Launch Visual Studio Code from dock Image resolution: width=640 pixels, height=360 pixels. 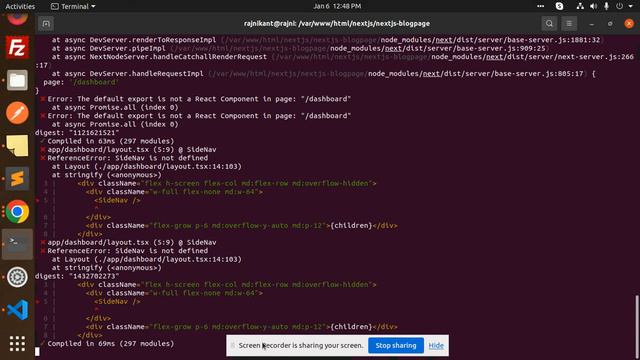pos(17,309)
